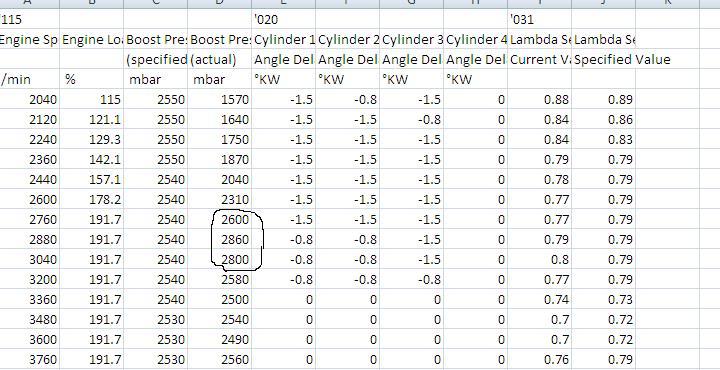
Task: Select engine speed cell 2240
Action: [x=29, y=140]
